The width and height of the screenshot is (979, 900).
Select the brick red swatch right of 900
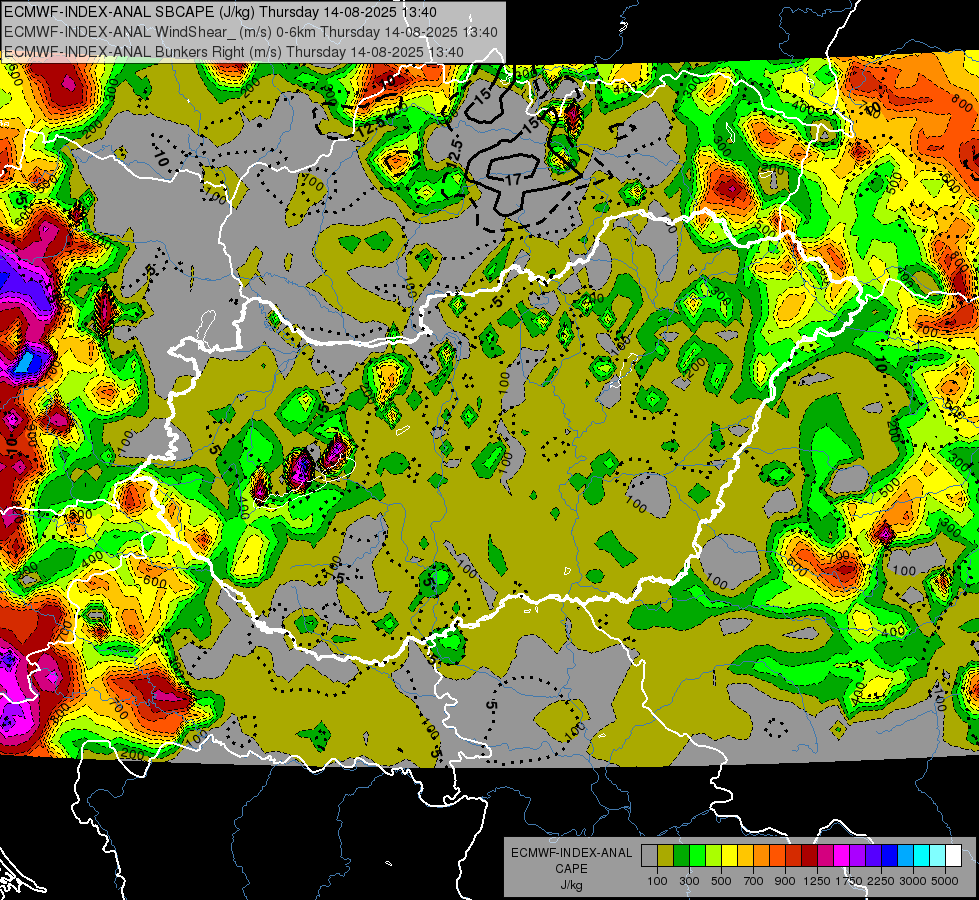[x=794, y=856]
